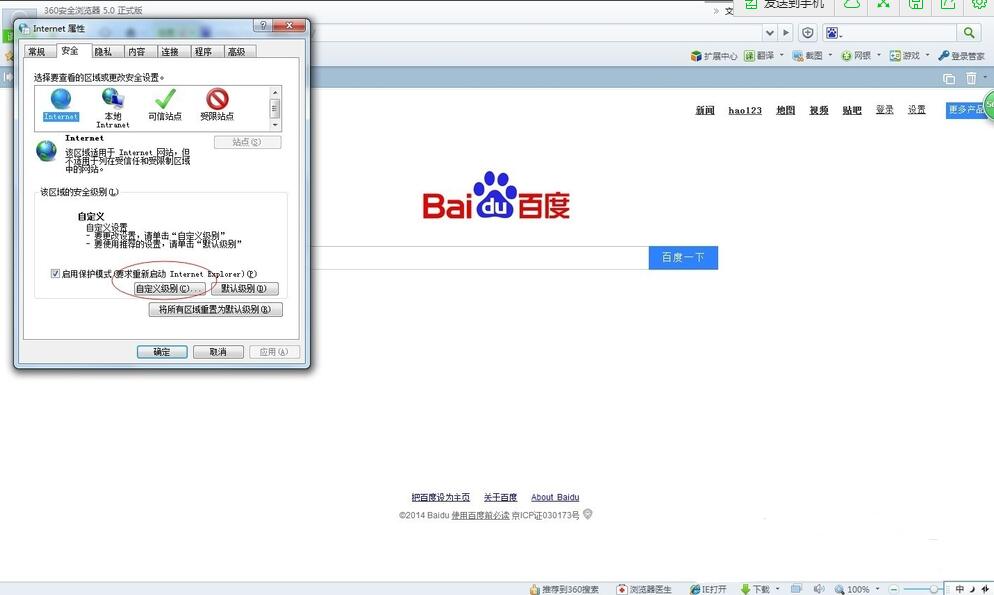
Task: Select the 受限站点 restricted zone icon
Action: (x=217, y=99)
